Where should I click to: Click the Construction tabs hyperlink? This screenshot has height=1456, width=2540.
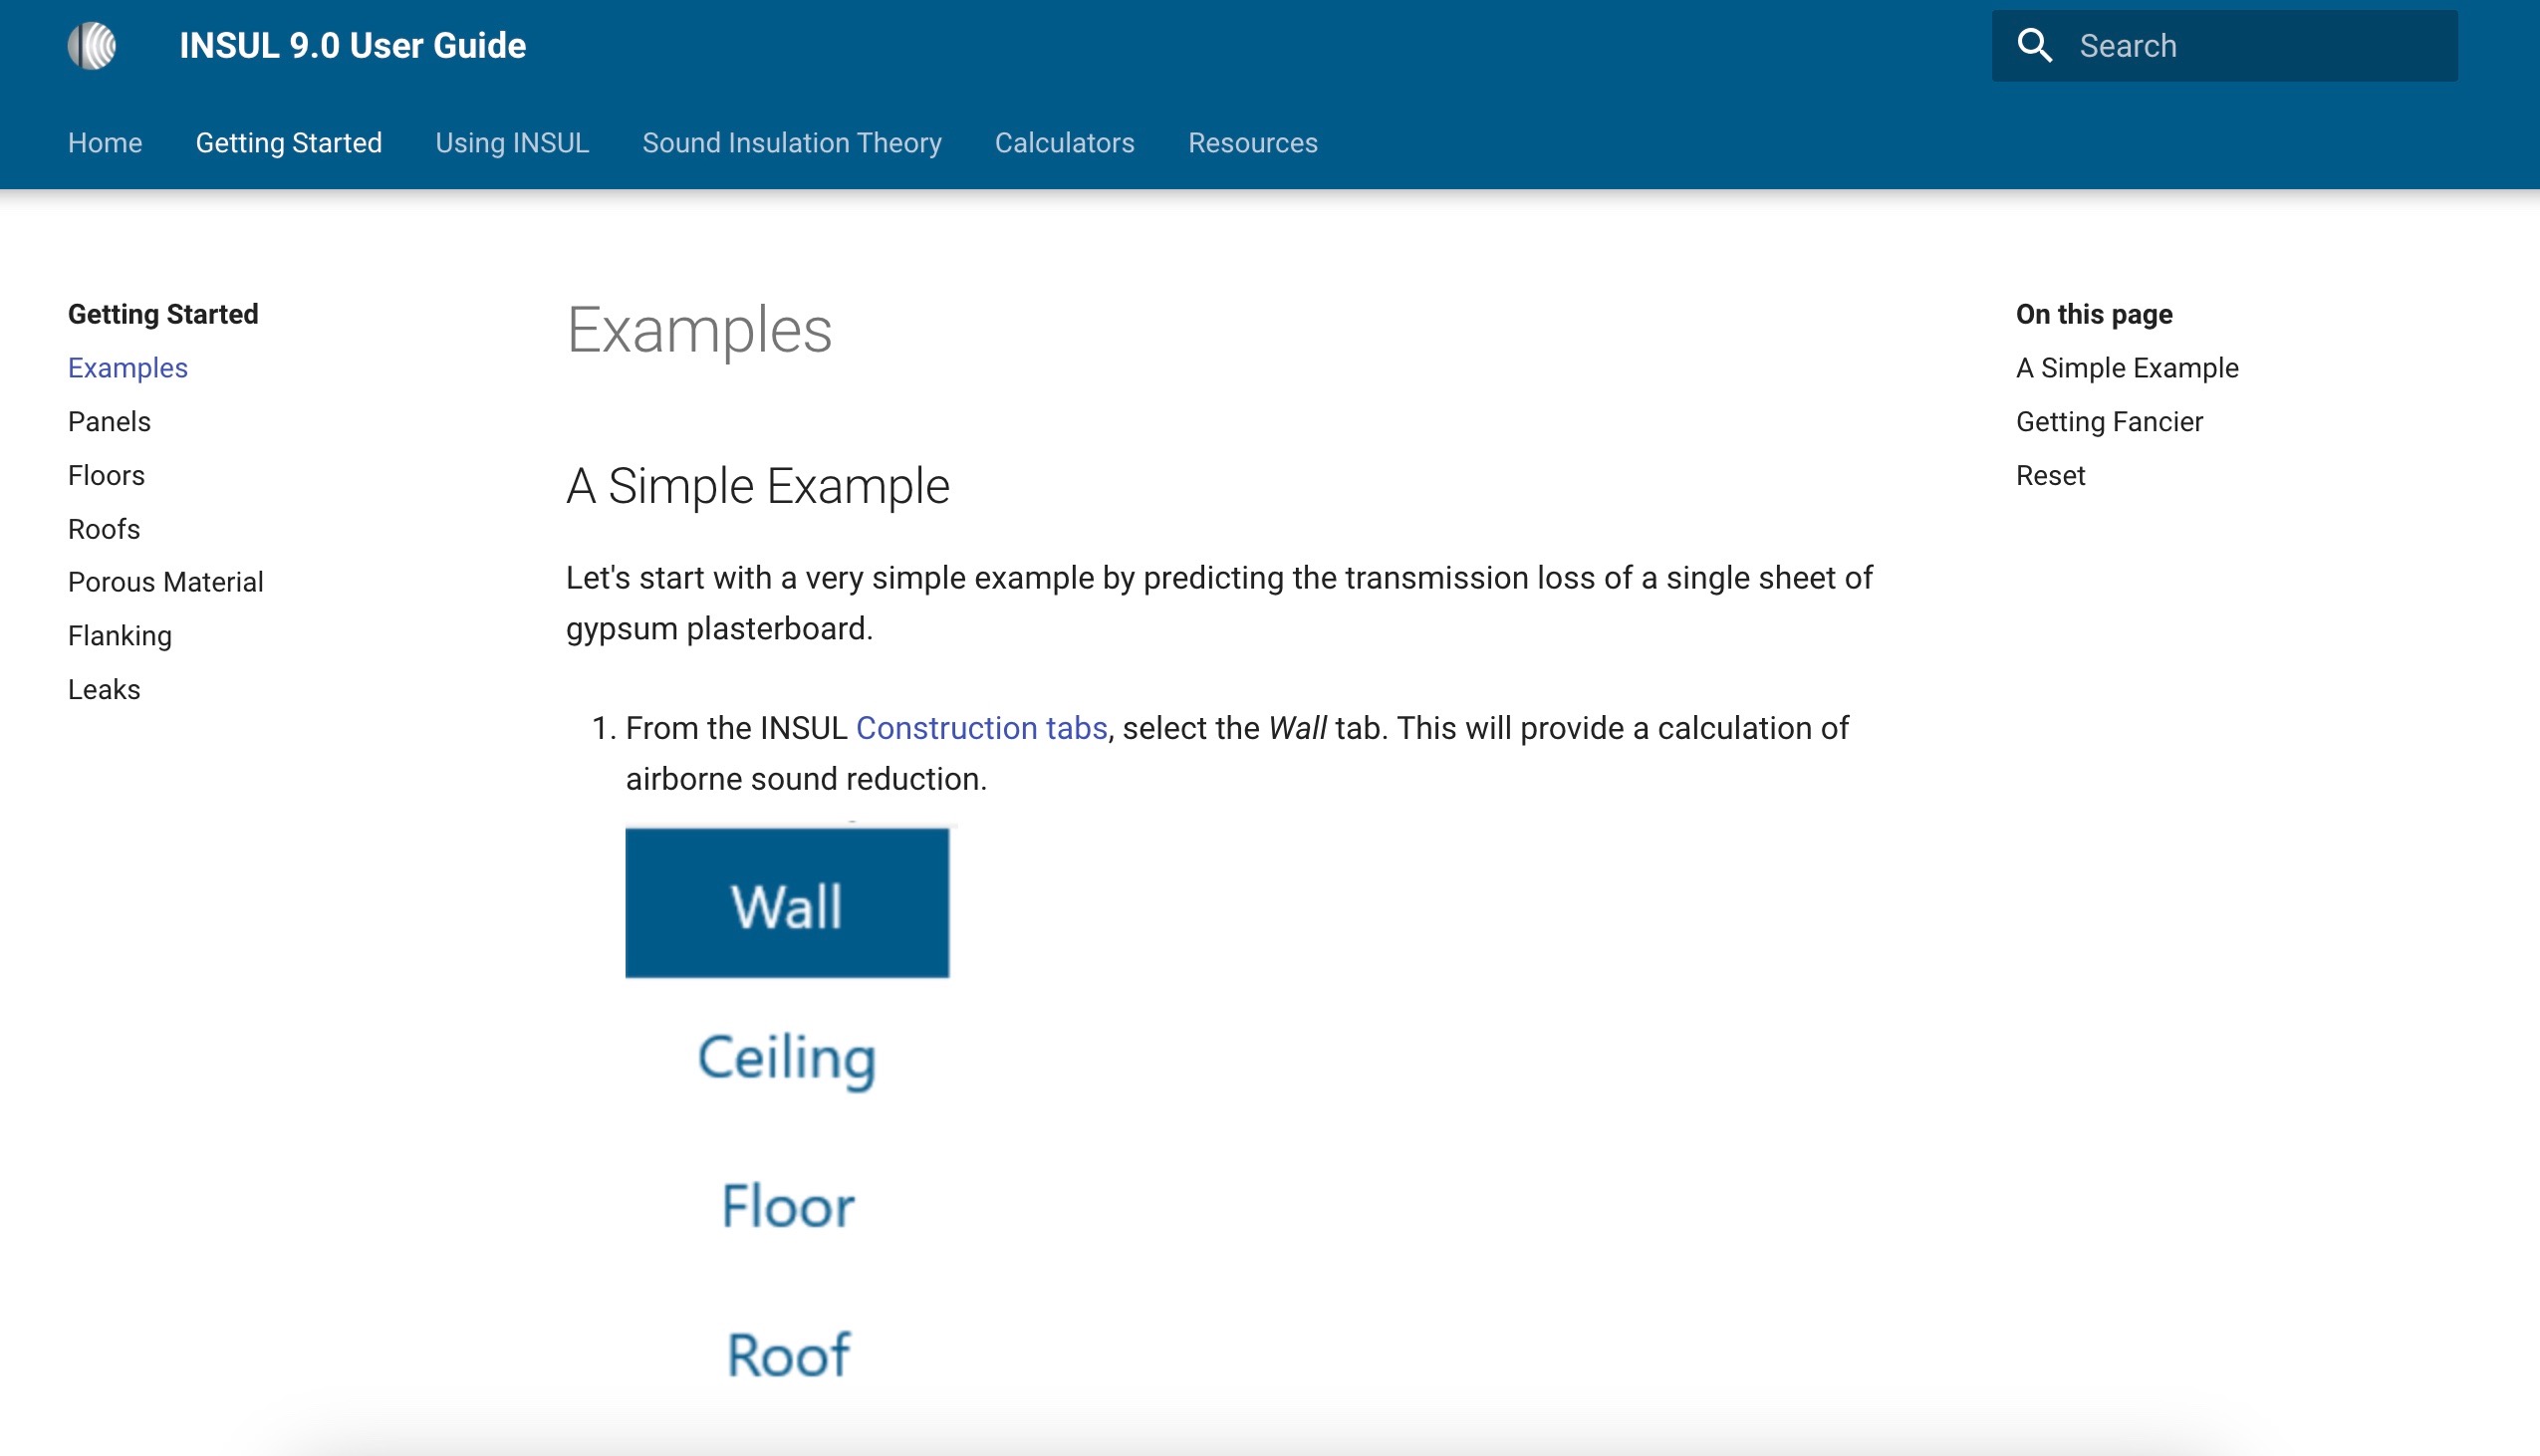click(x=980, y=725)
